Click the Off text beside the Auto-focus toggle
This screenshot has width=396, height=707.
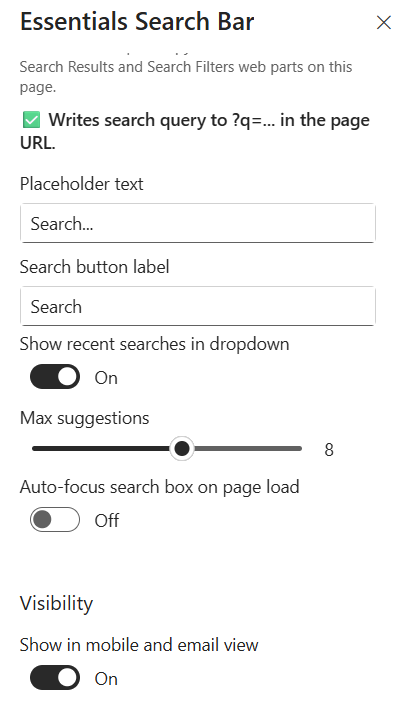pos(107,520)
